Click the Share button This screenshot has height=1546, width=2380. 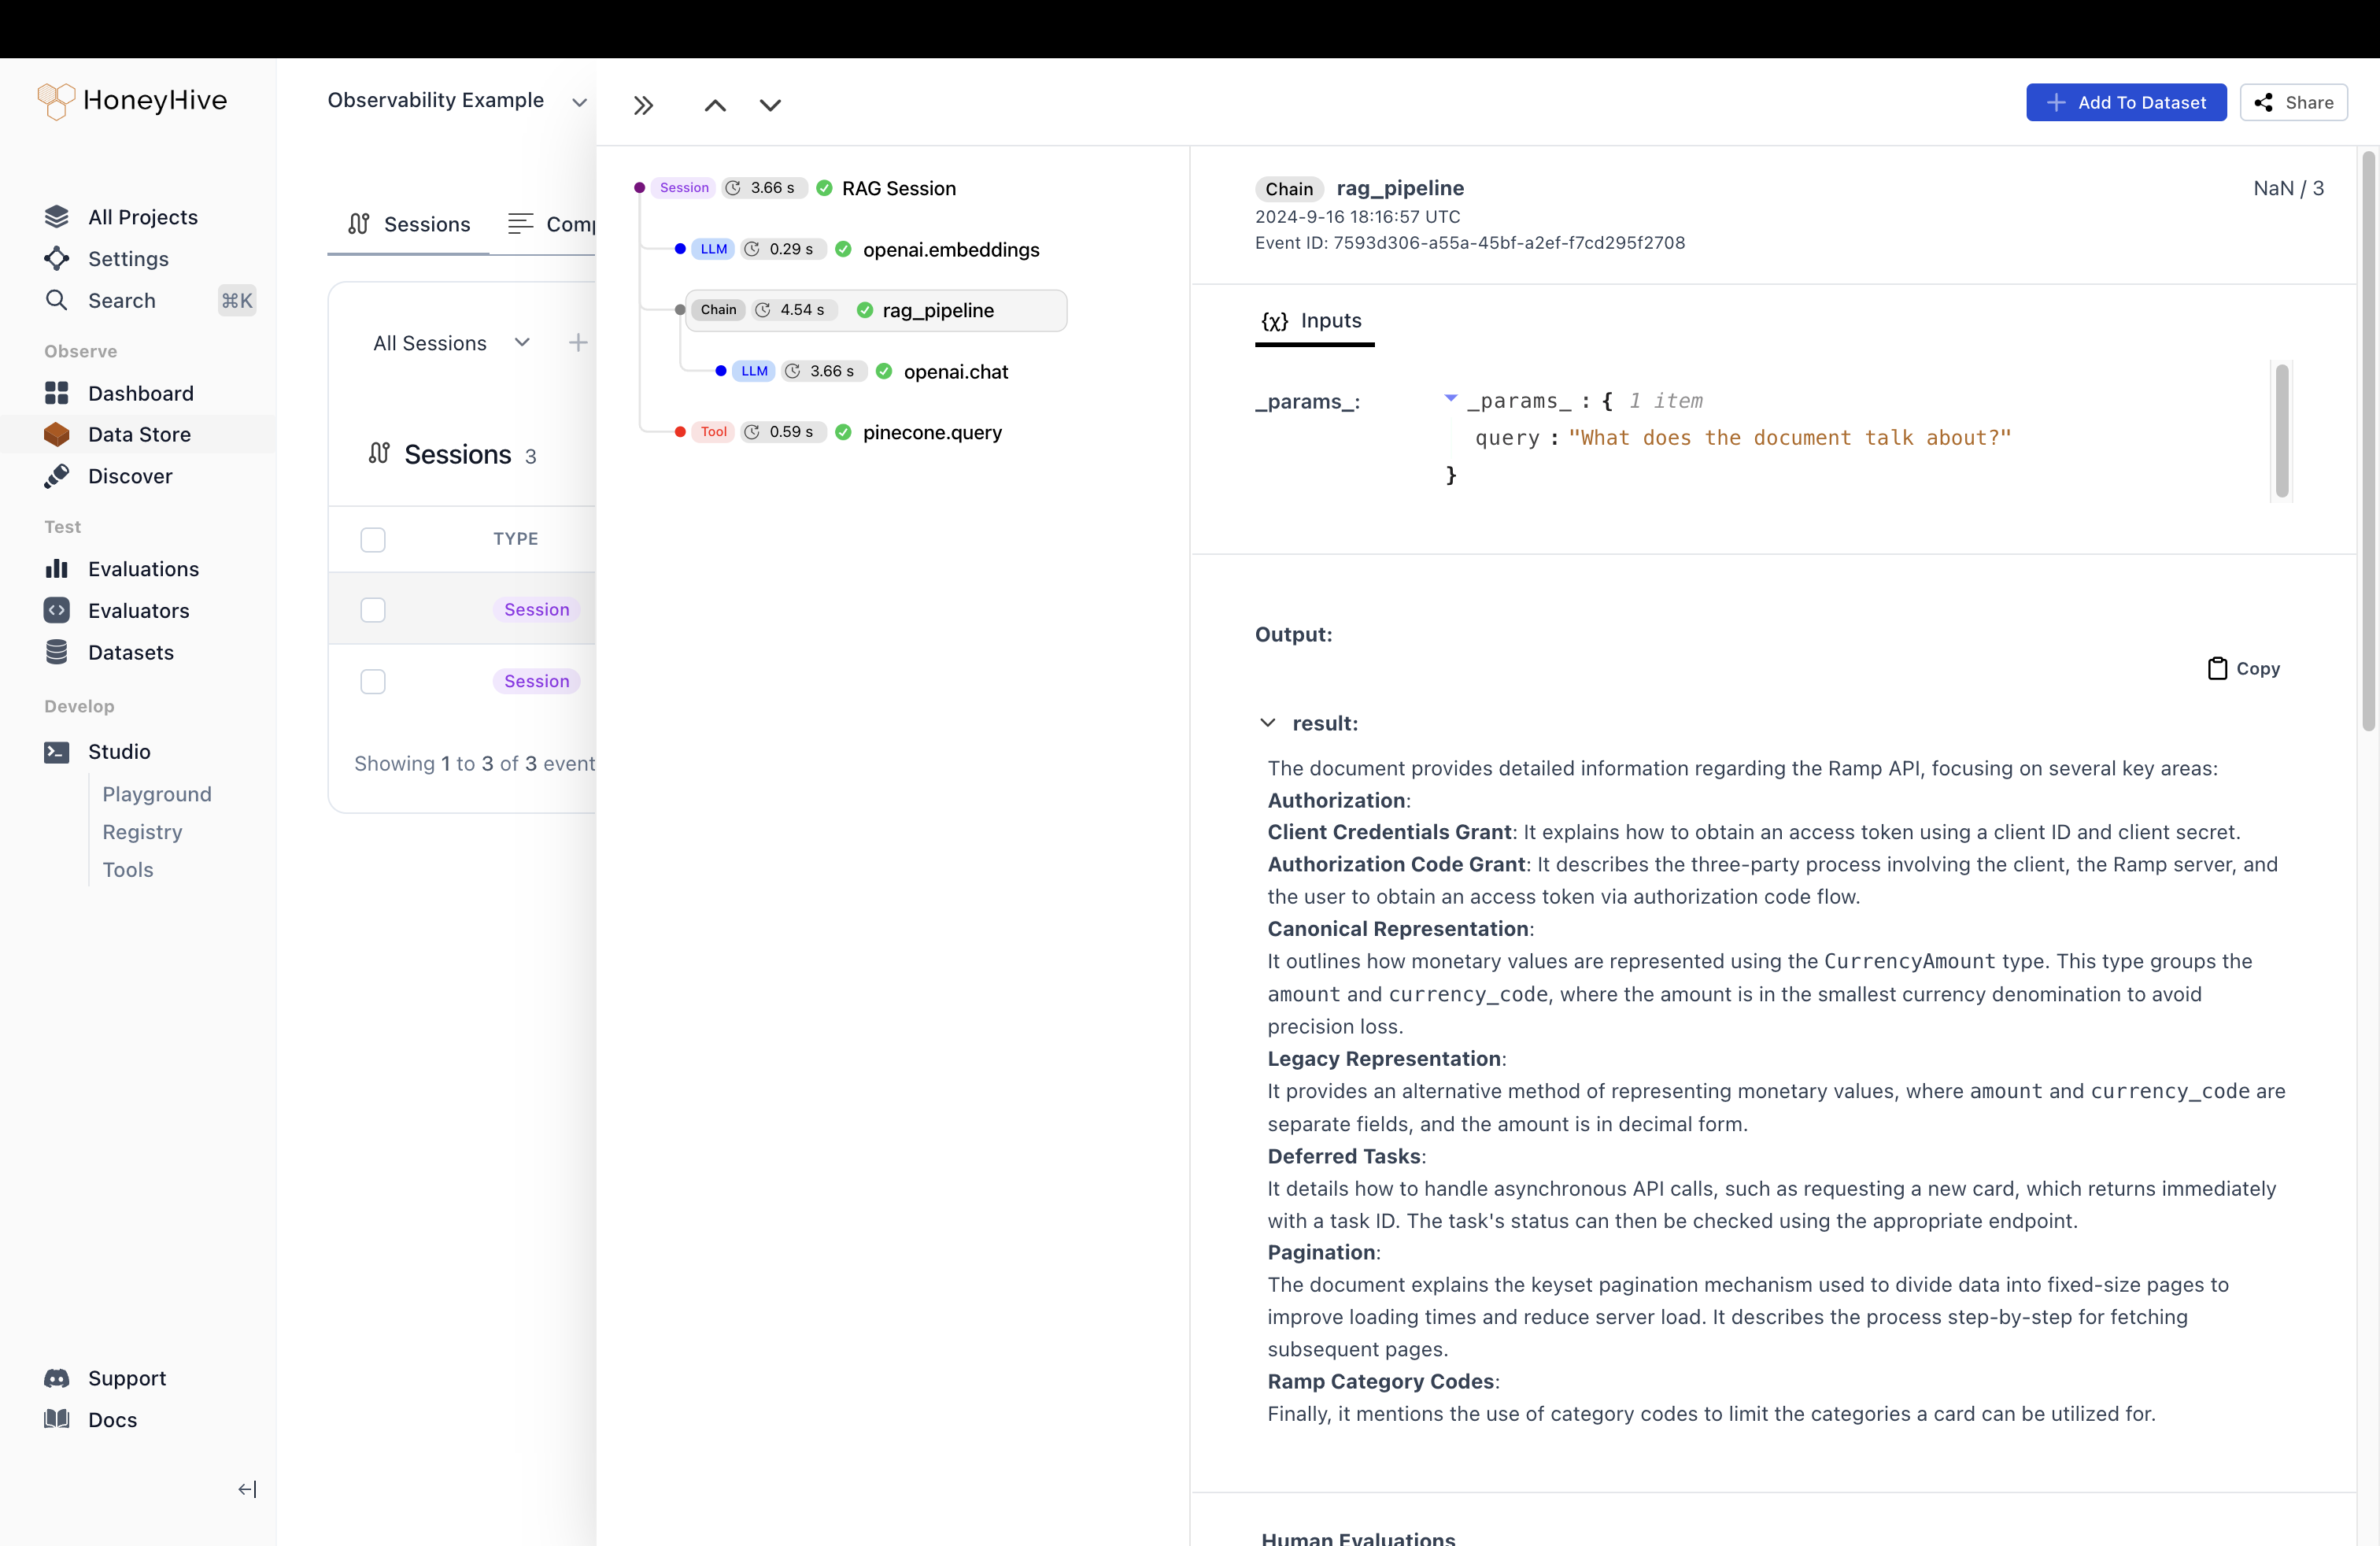2293,102
